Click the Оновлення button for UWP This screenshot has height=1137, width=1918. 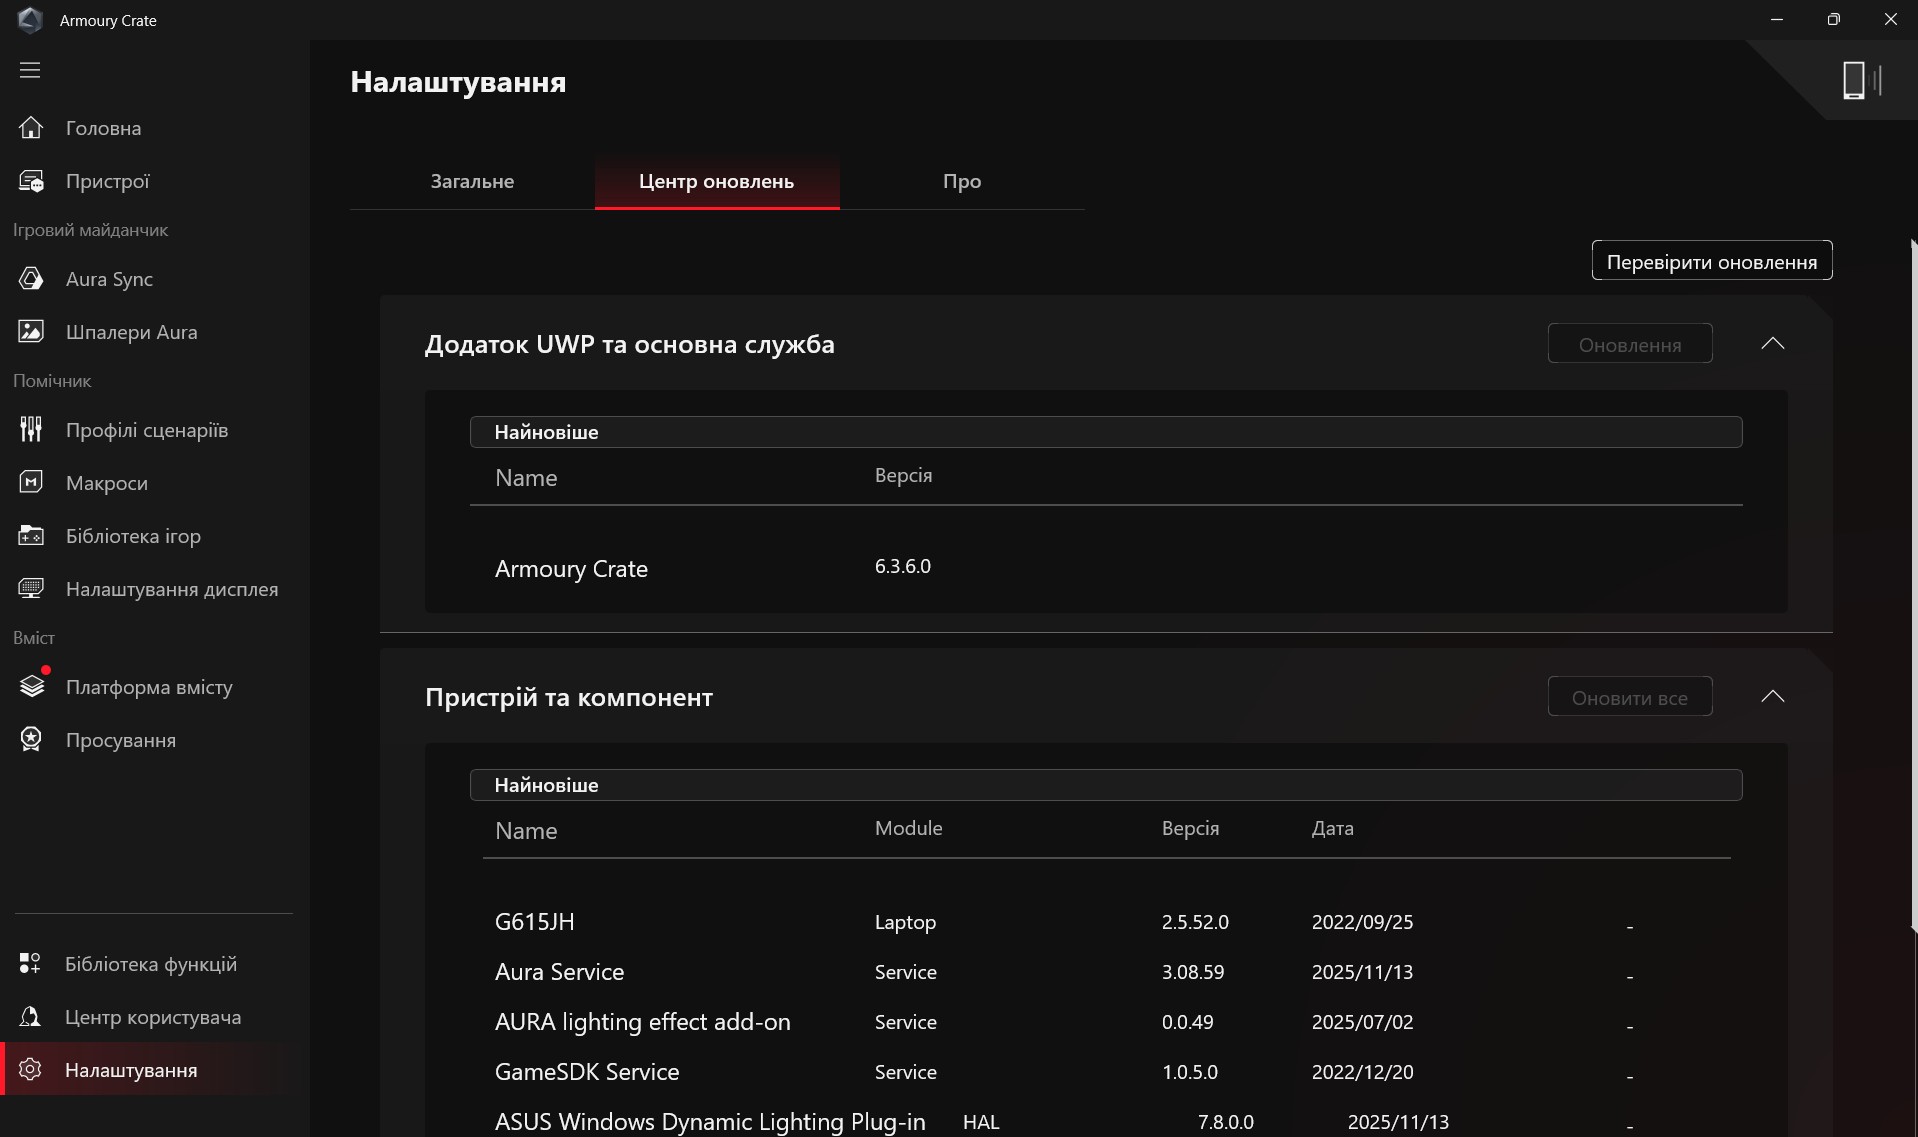click(x=1629, y=345)
